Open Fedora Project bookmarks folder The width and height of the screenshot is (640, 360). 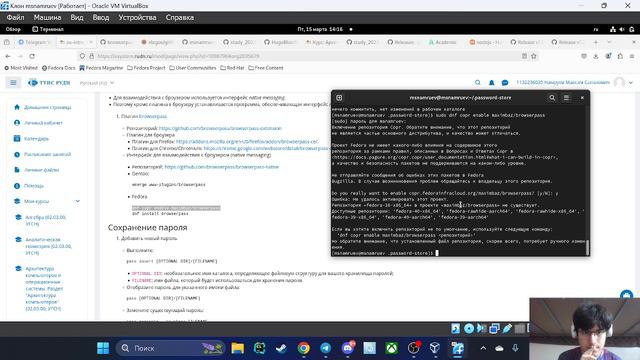point(146,68)
